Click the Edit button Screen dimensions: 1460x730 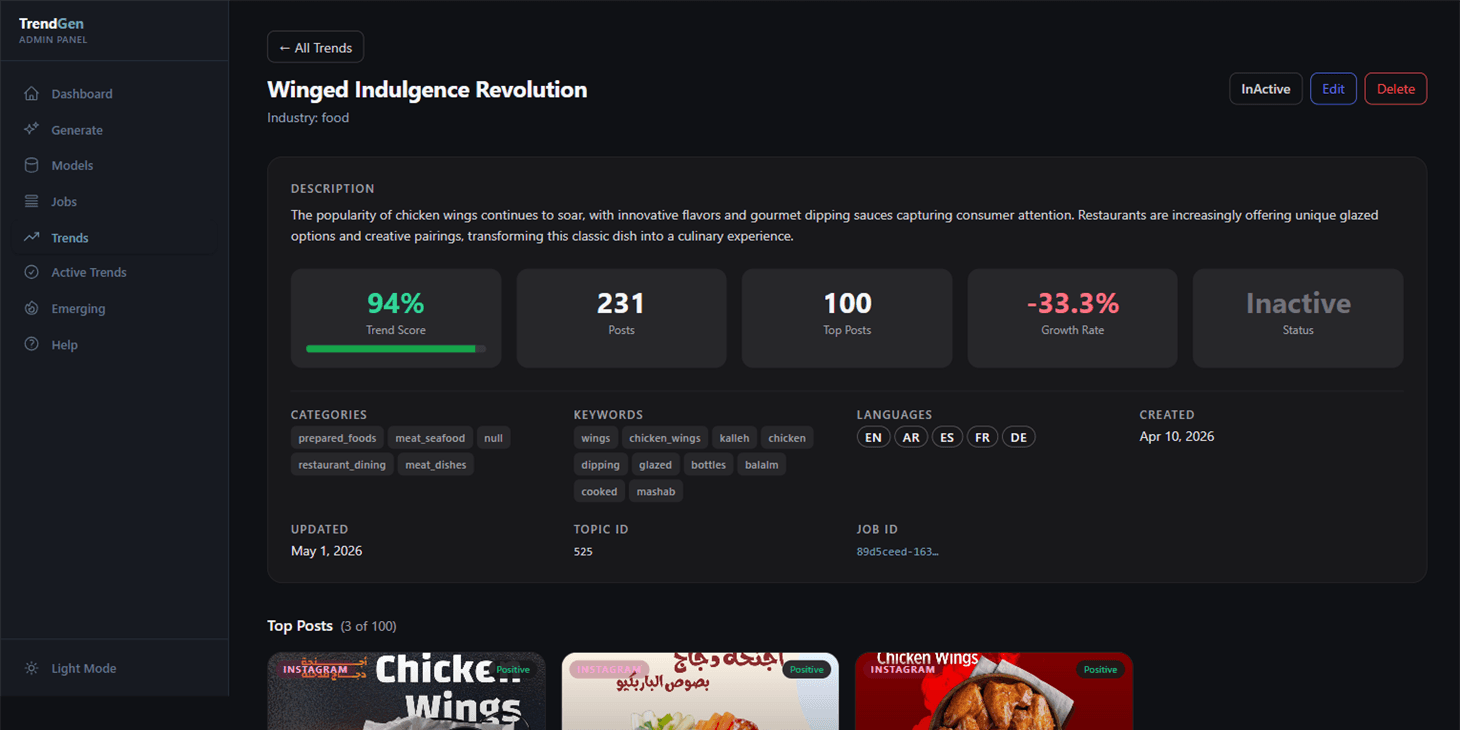pos(1333,89)
